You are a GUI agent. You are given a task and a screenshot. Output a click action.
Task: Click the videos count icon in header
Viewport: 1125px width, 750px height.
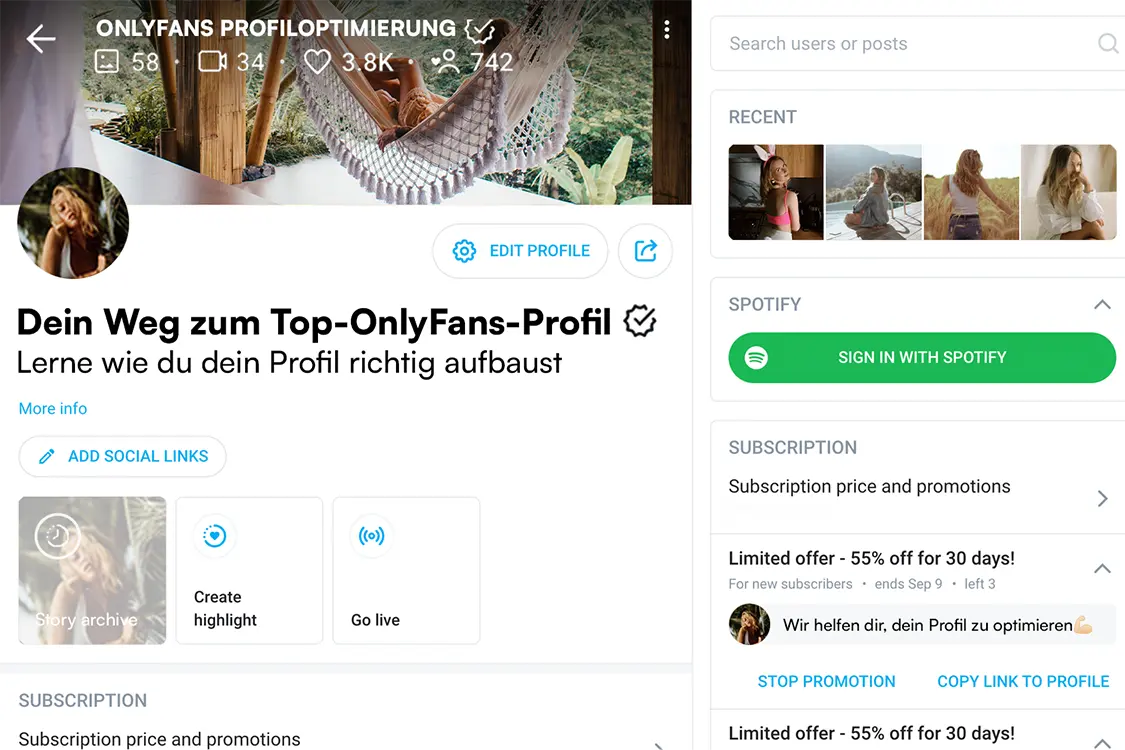212,62
